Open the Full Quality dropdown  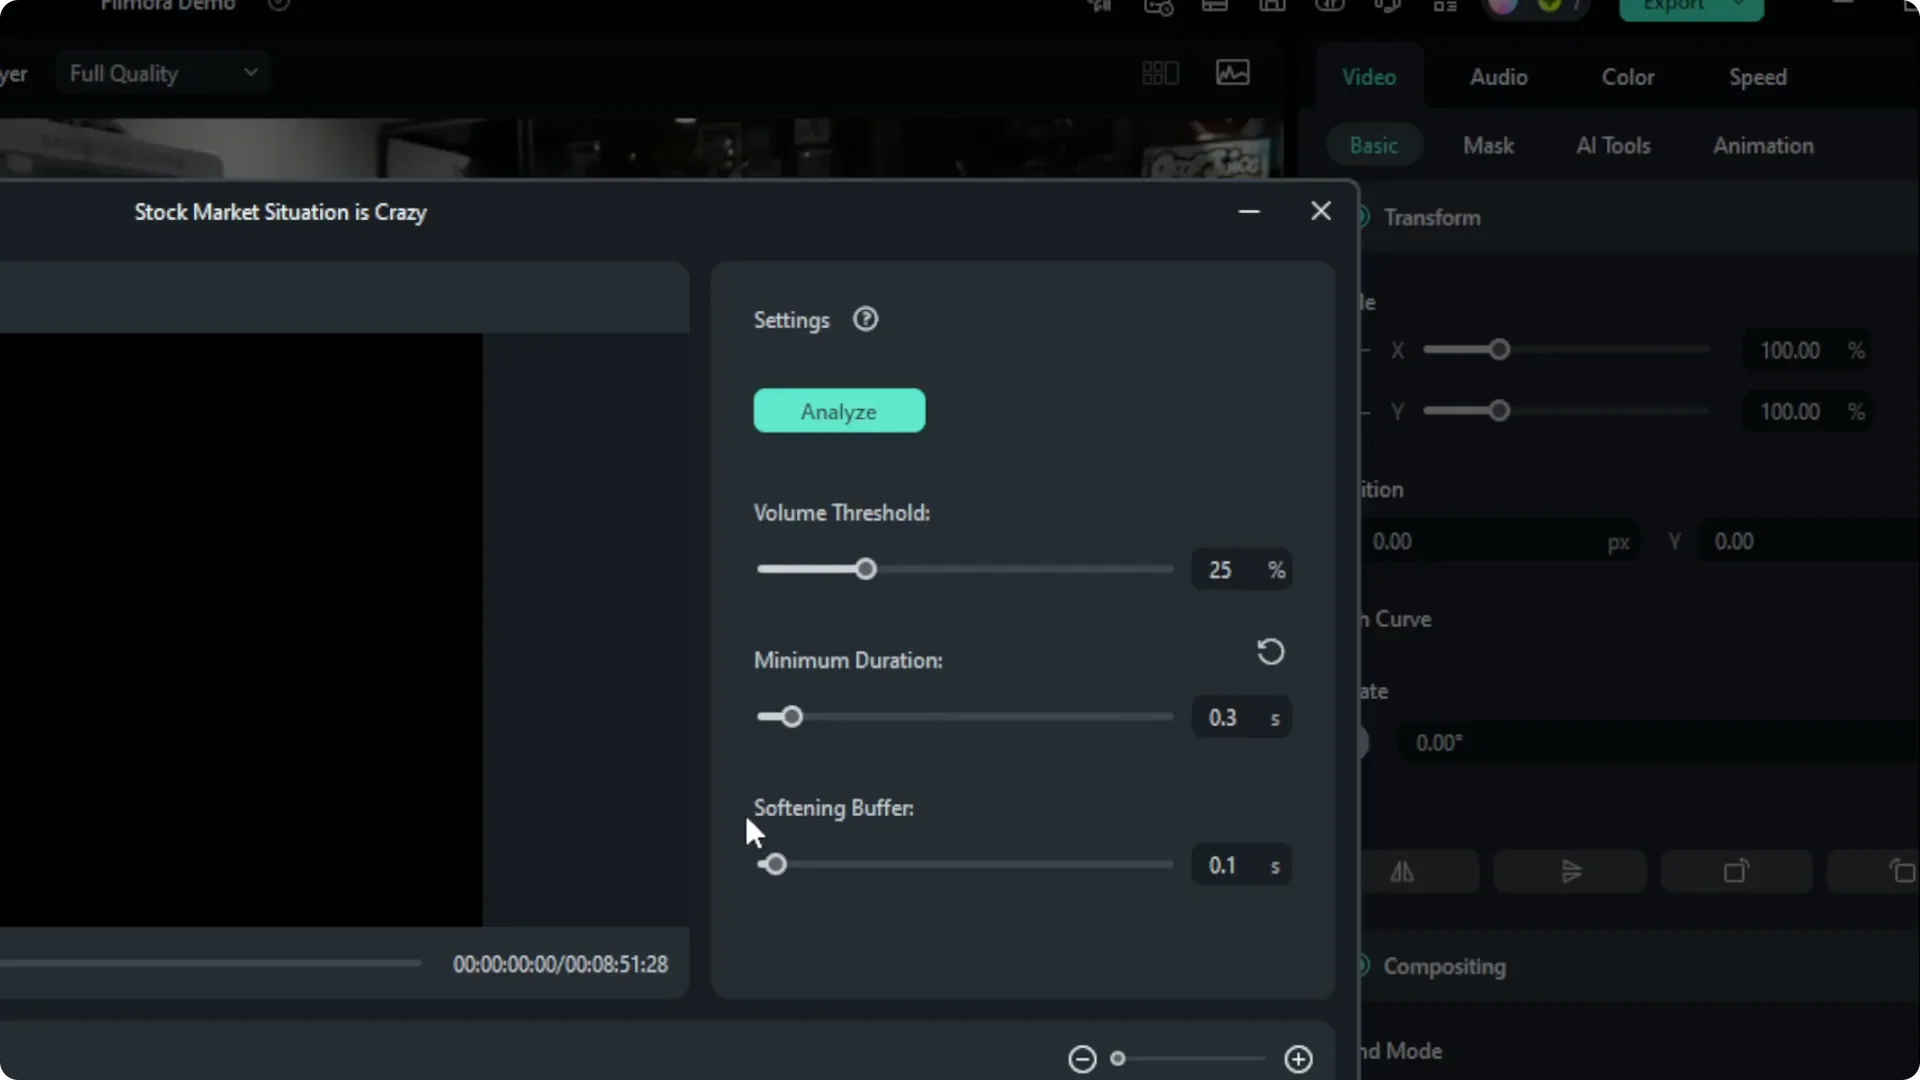click(x=162, y=71)
